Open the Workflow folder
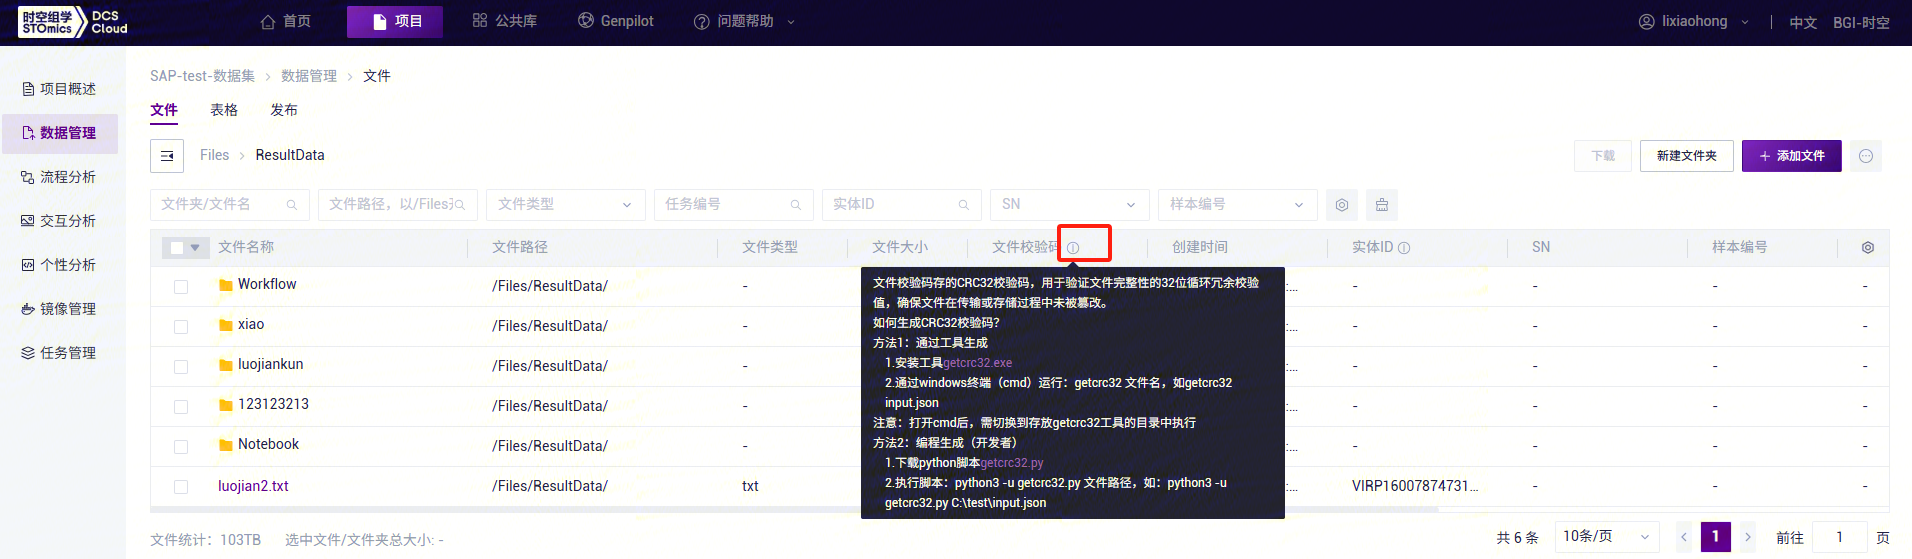The height and width of the screenshot is (559, 1912). click(x=267, y=284)
